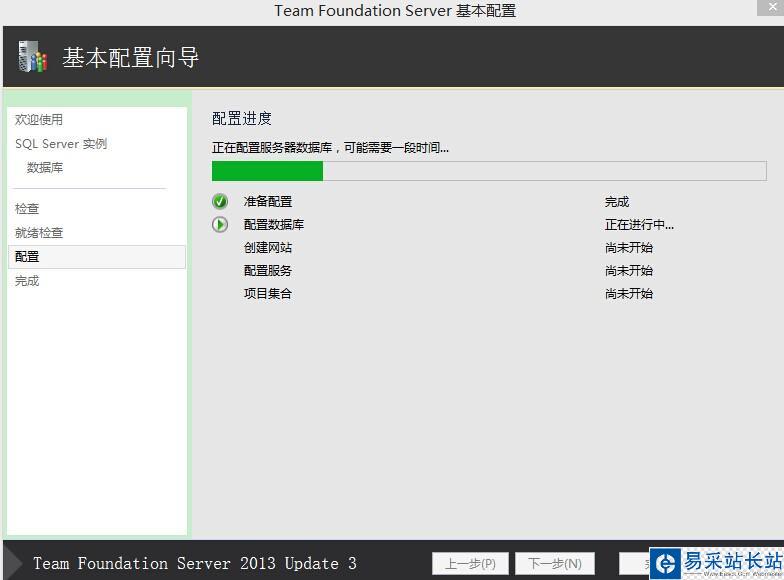Click the 完成 status of 准备配置
This screenshot has height=580, width=784.
coord(617,202)
